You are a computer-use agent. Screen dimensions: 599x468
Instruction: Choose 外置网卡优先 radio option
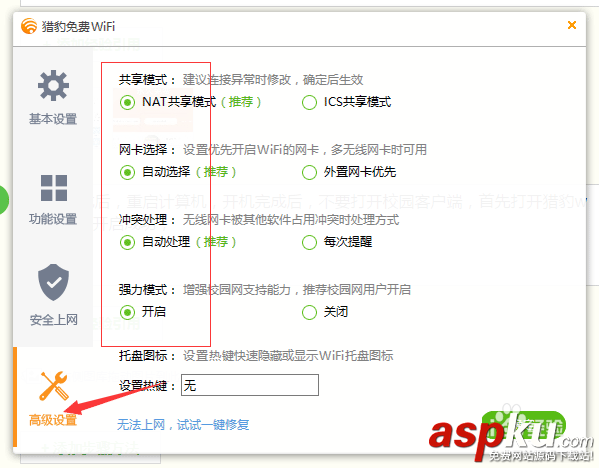pyautogui.click(x=309, y=172)
